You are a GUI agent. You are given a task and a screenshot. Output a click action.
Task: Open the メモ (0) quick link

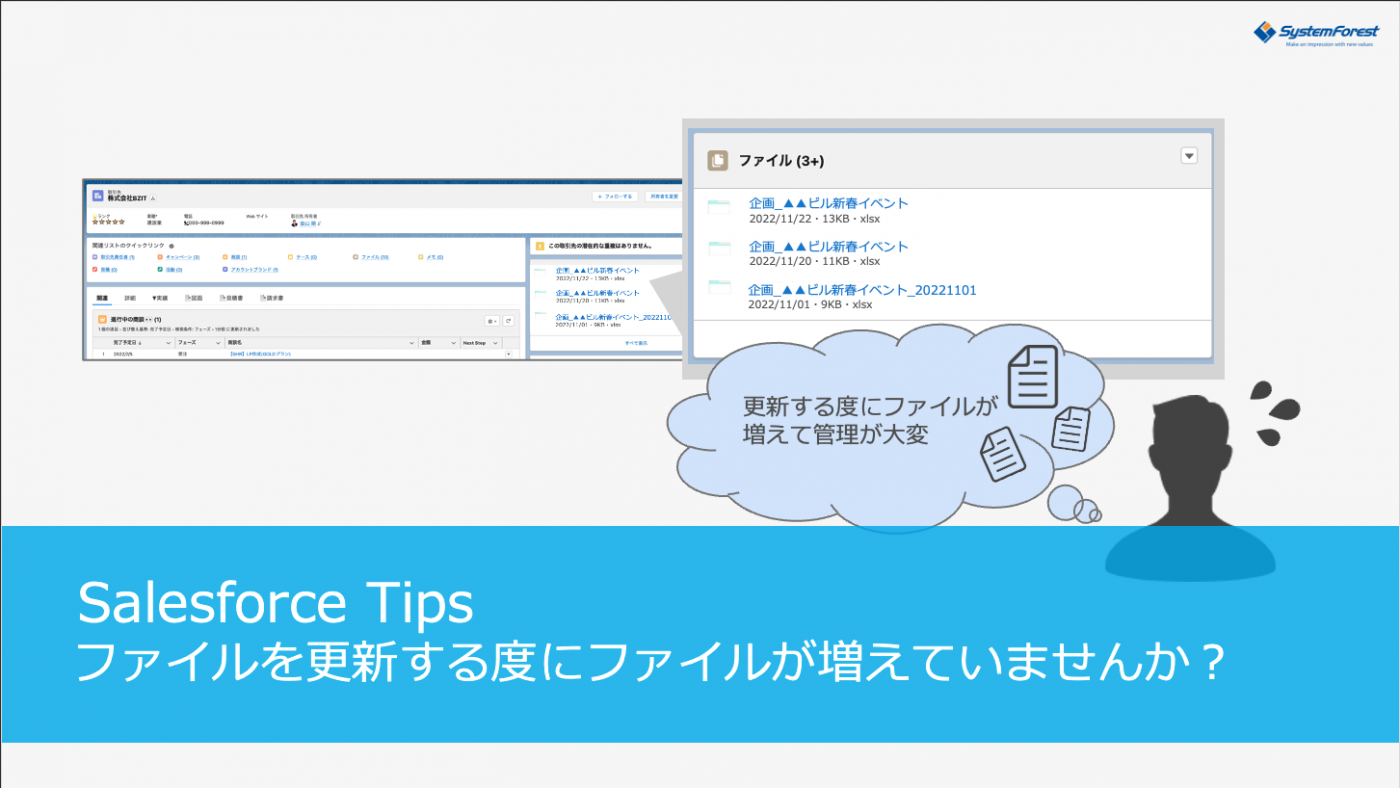(x=435, y=257)
